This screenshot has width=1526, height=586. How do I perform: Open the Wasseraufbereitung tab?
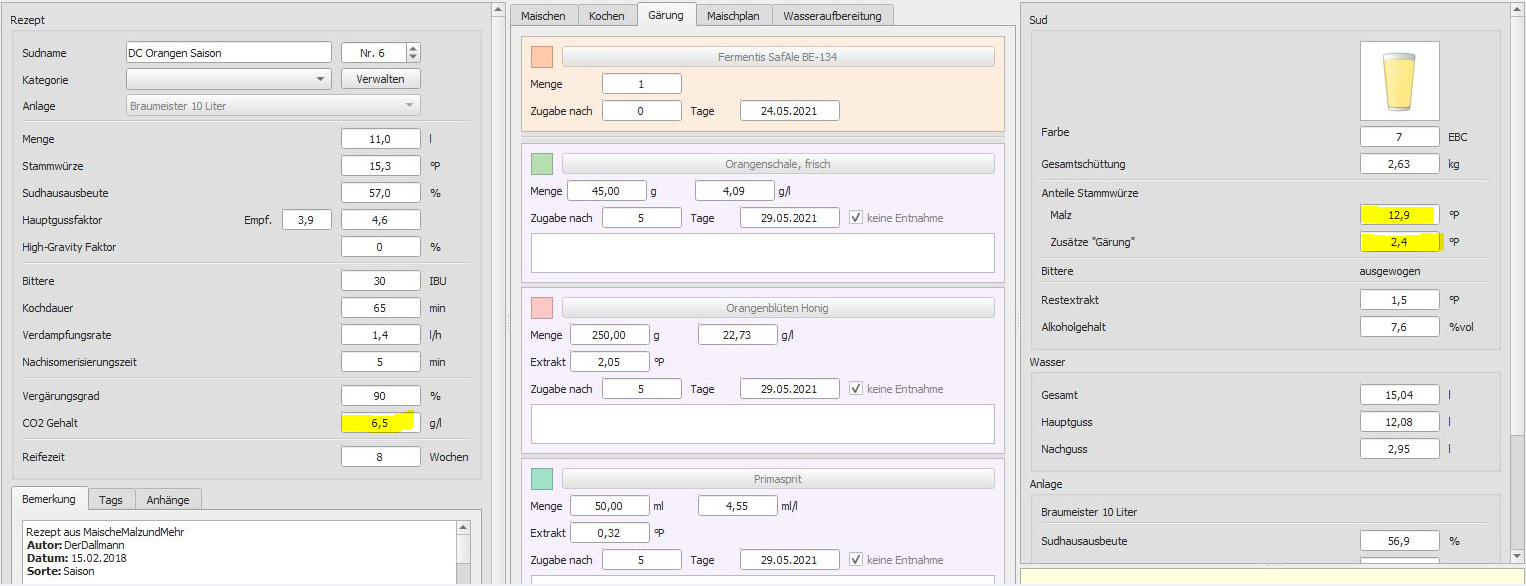coord(832,16)
